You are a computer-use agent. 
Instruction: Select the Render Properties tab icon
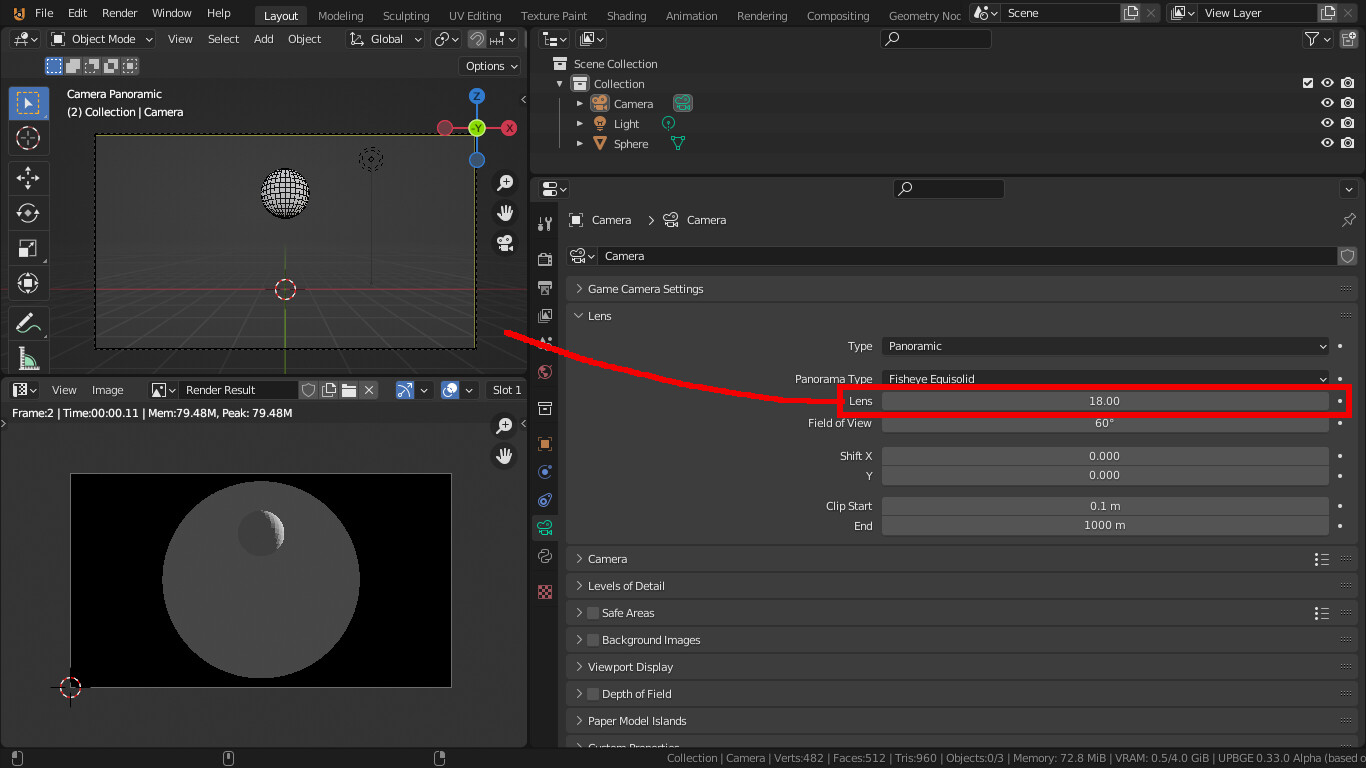[x=544, y=259]
